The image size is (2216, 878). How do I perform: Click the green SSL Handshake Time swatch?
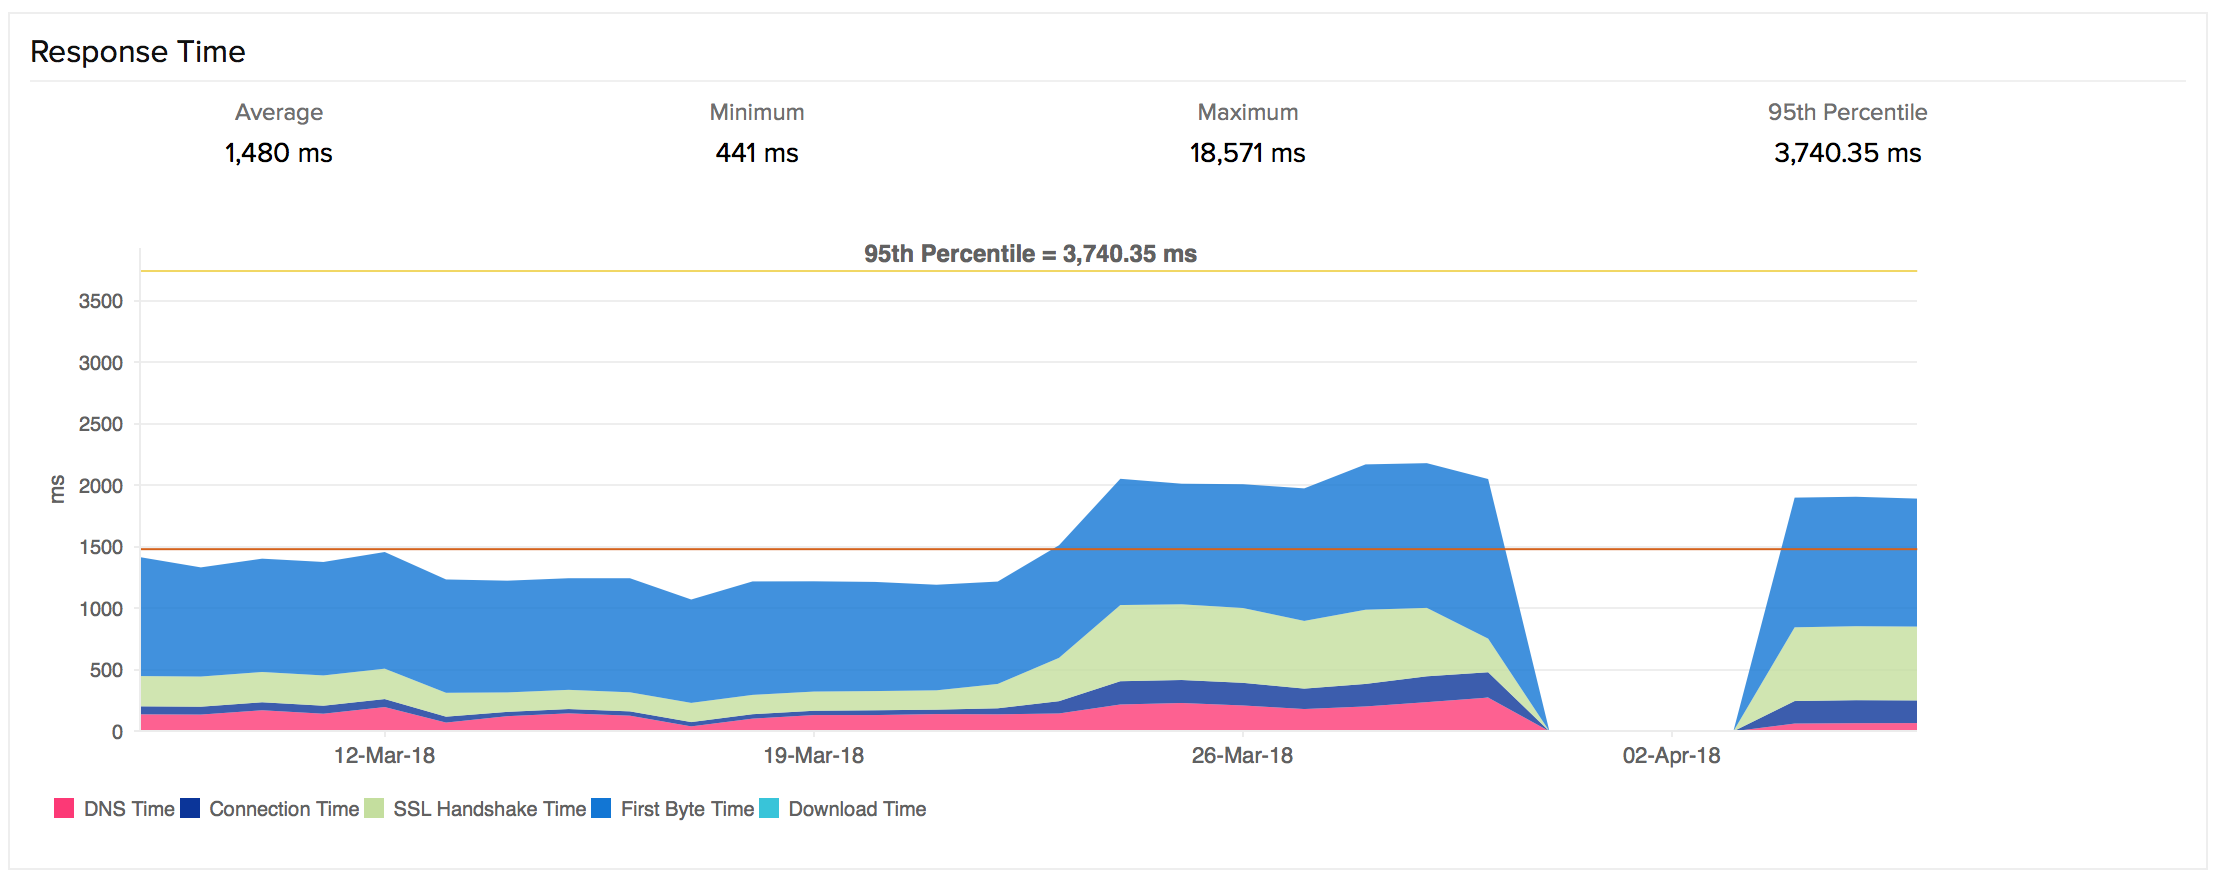point(374,809)
